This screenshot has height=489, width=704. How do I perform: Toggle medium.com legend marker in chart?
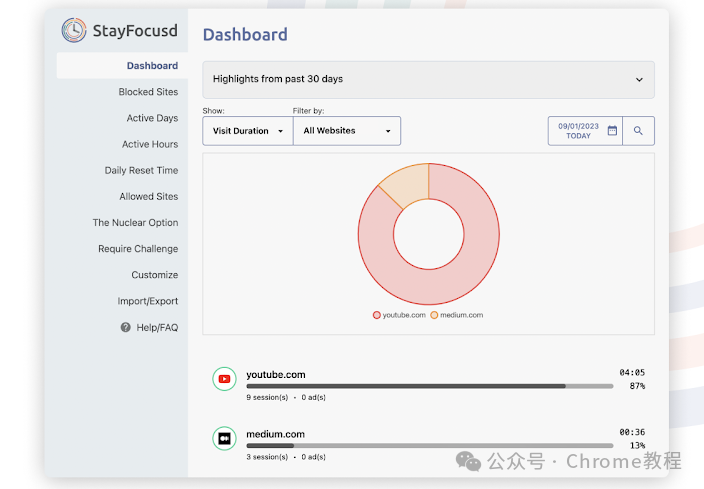pos(434,315)
